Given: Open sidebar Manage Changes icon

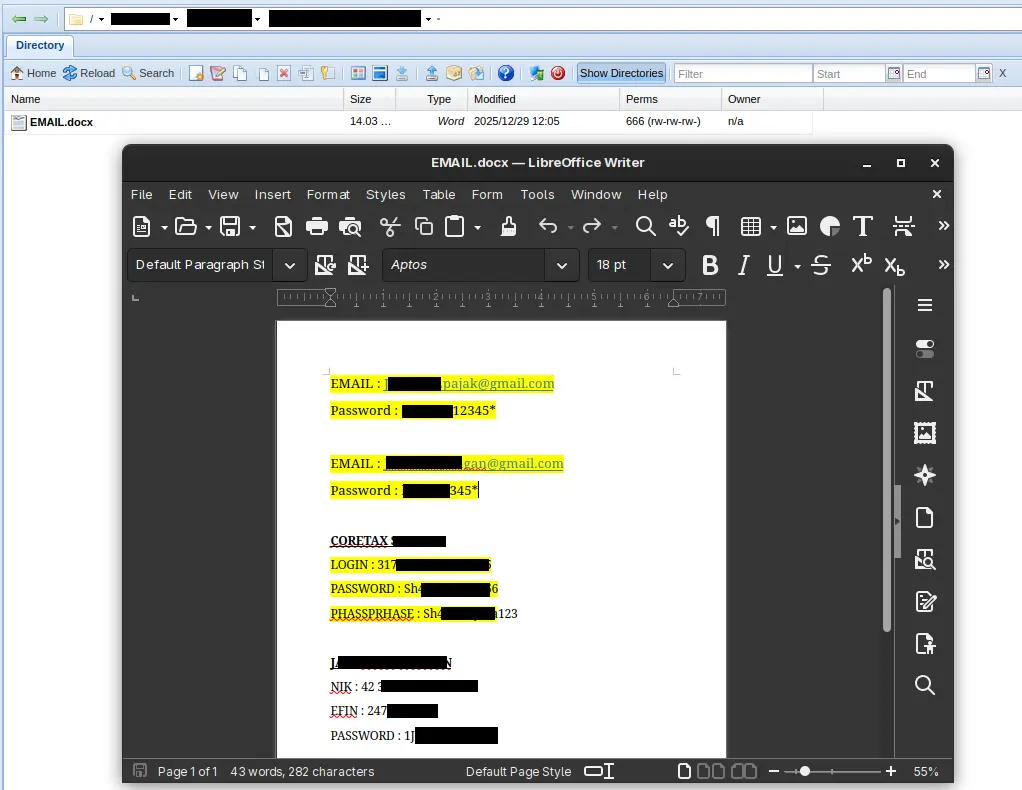Looking at the screenshot, I should [925, 602].
